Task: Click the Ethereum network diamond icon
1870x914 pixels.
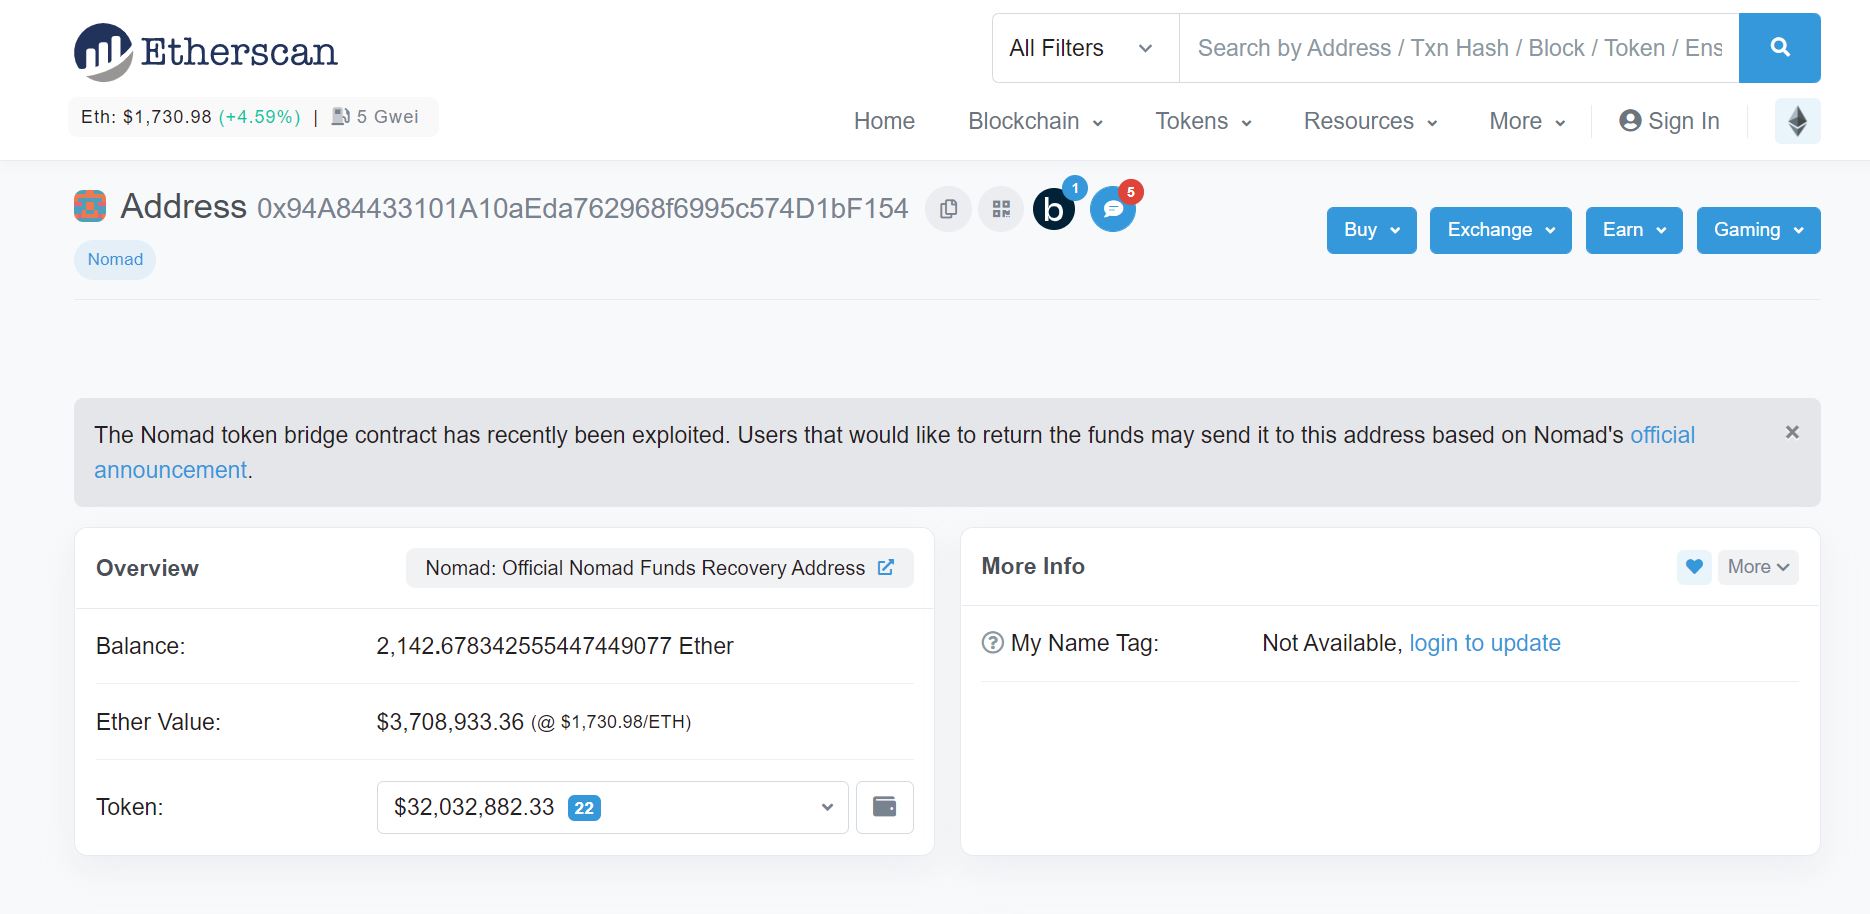Action: [x=1797, y=121]
